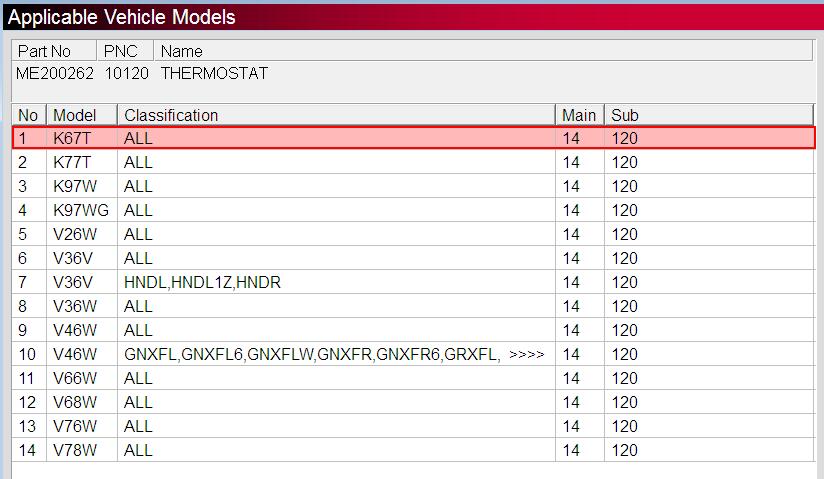The width and height of the screenshot is (824, 479).
Task: Select the THERMOSTAT name text
Action: tap(214, 73)
